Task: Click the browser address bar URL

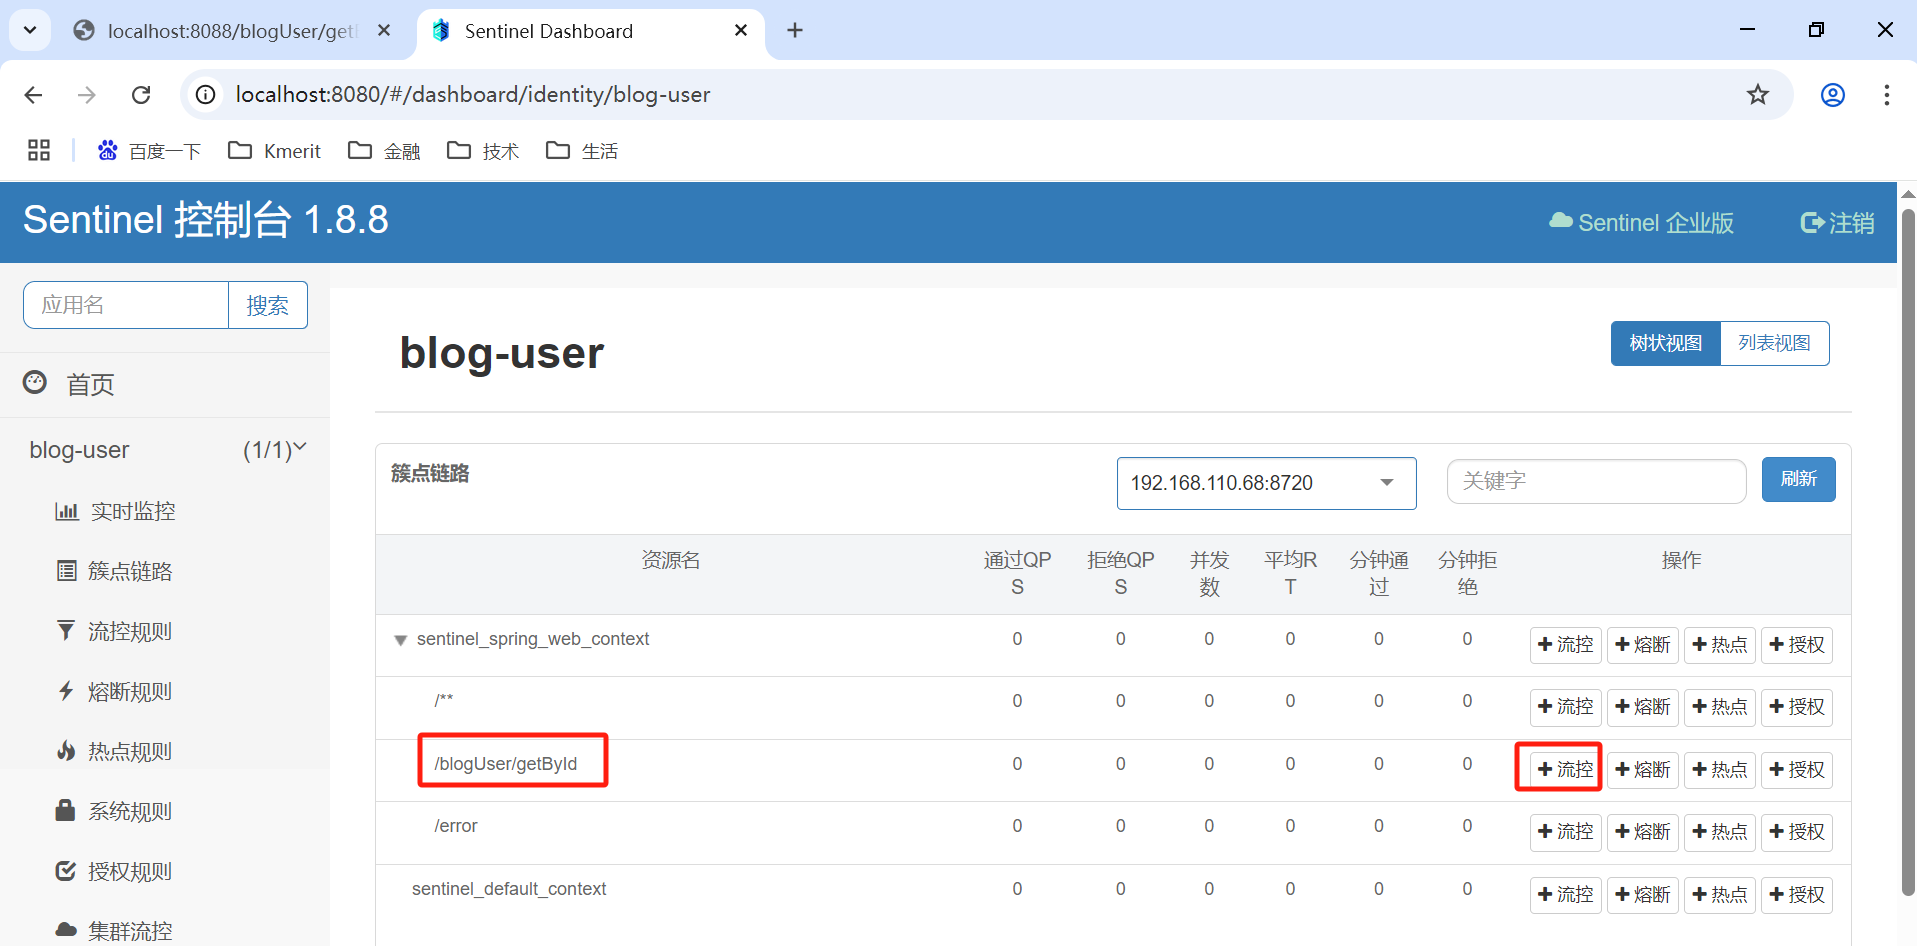Action: (x=473, y=95)
